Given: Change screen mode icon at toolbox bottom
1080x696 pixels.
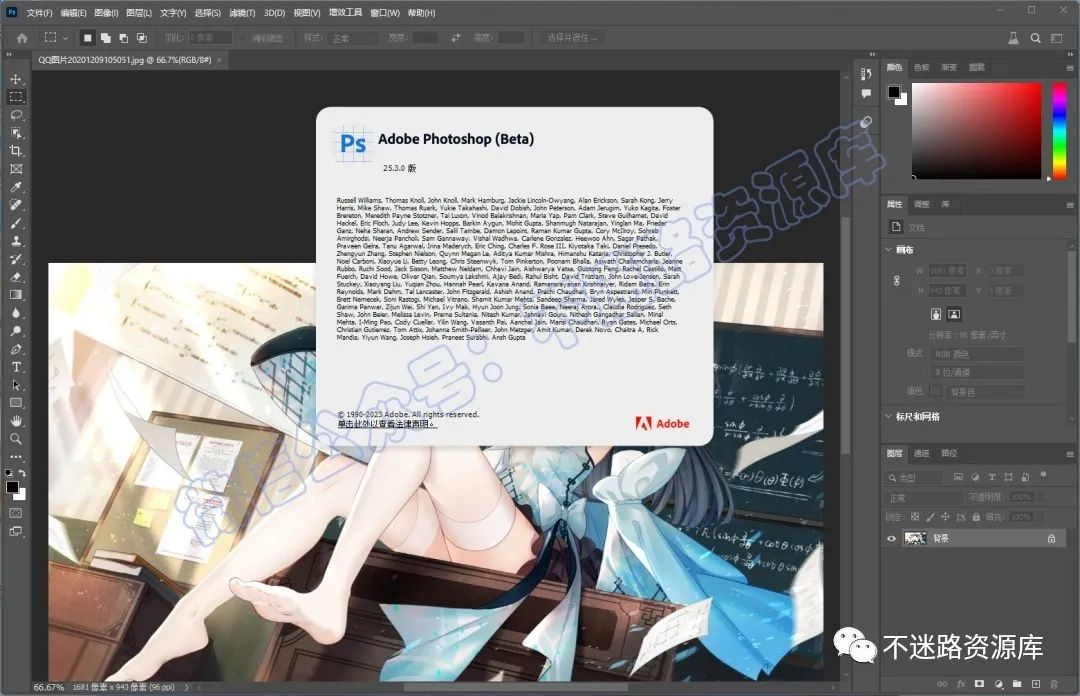Looking at the screenshot, I should (x=16, y=531).
